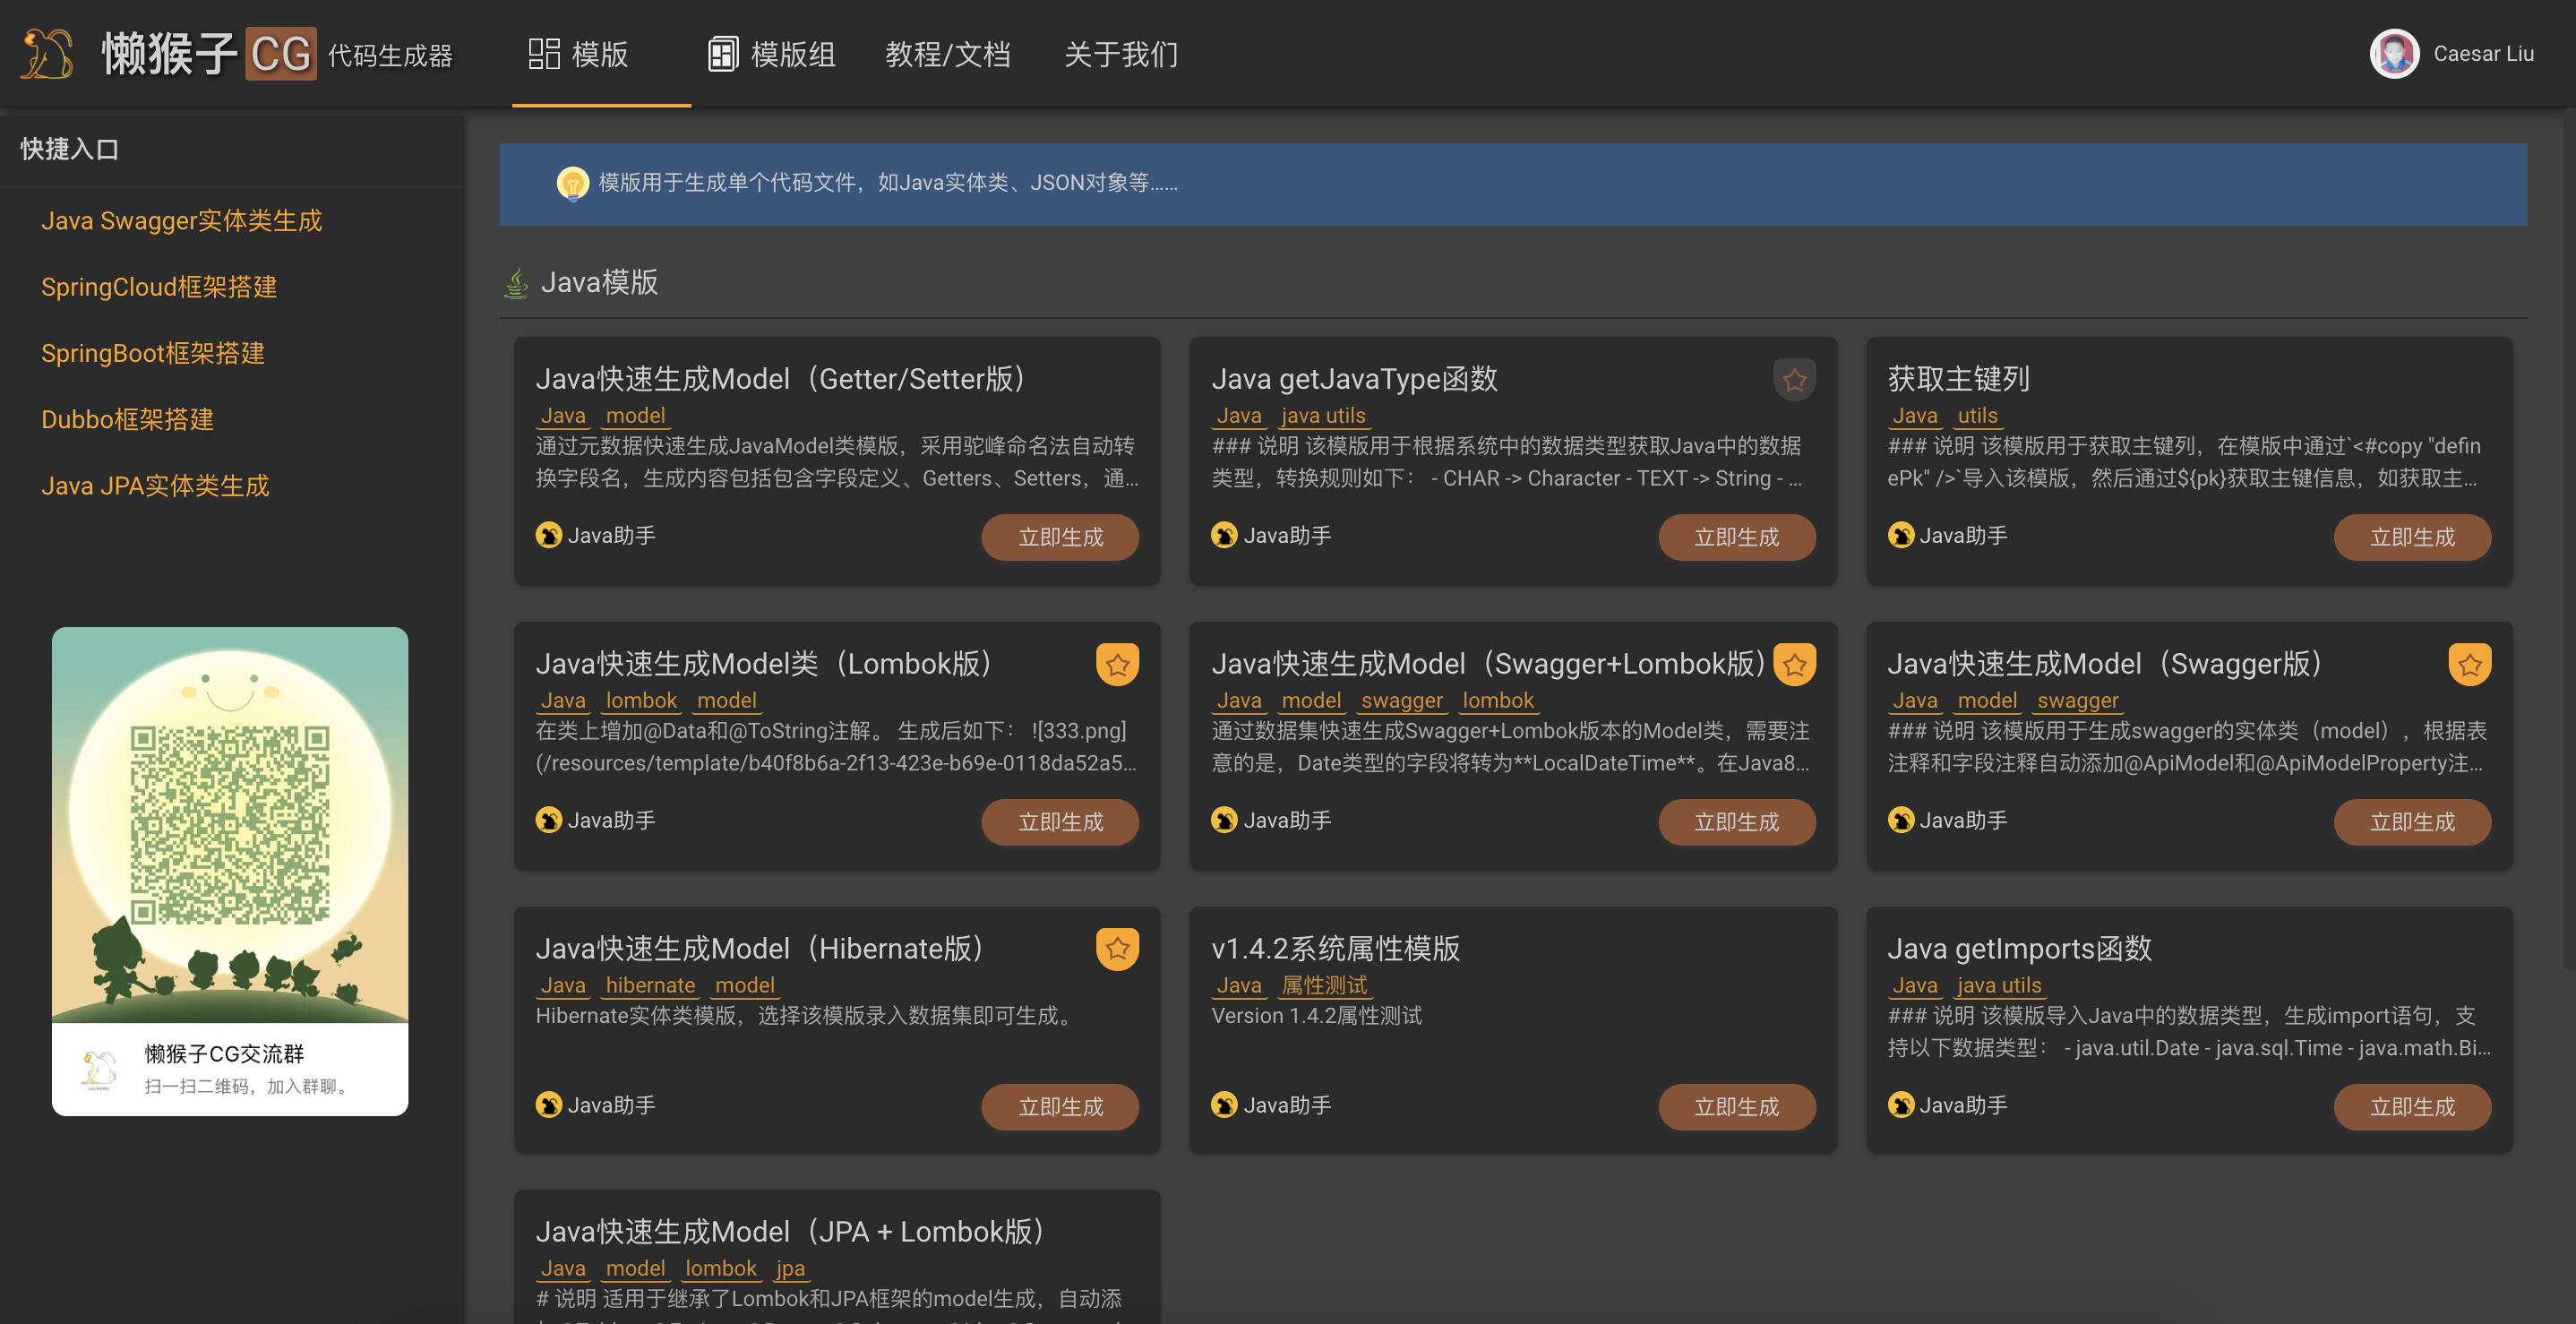Click the hibernate tag on Hibernate版 card
This screenshot has width=2576, height=1324.
click(x=650, y=985)
